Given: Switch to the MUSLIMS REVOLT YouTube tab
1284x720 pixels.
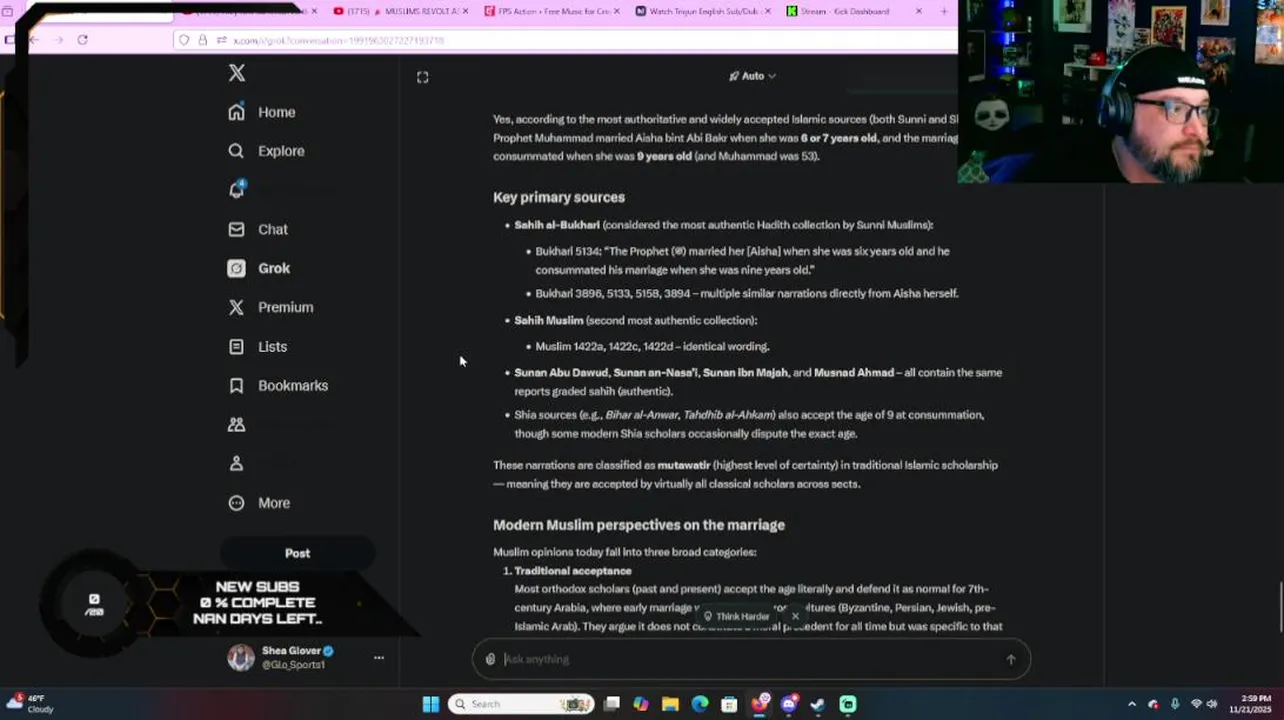Looking at the screenshot, I should tap(400, 11).
